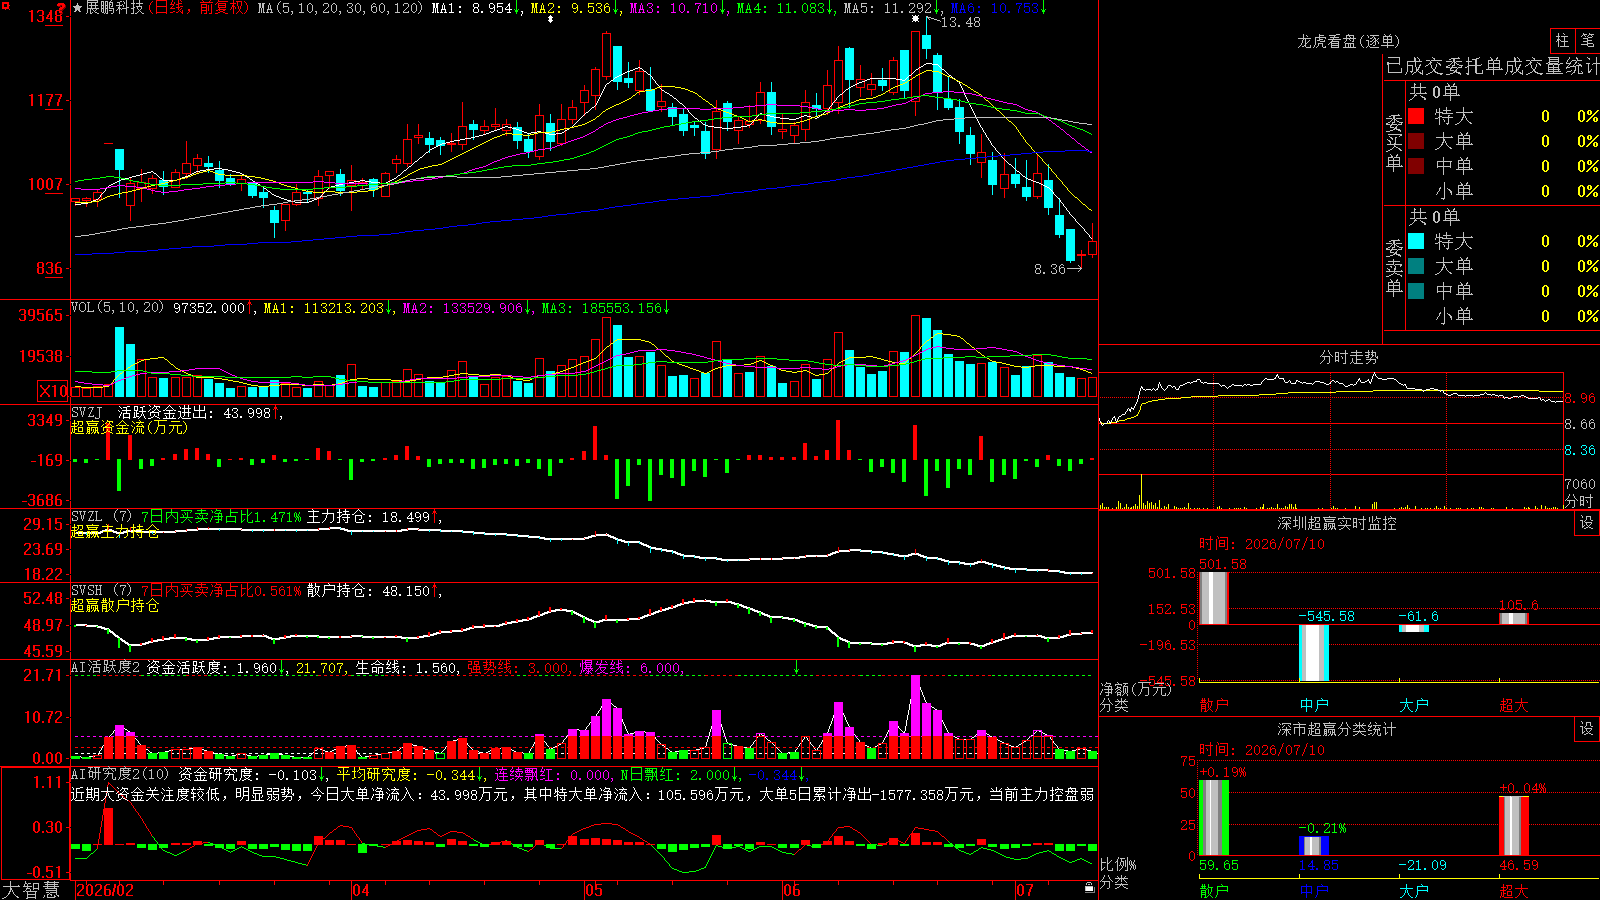Click the X10 volume scale box
This screenshot has width=1600, height=900.
pyautogui.click(x=53, y=391)
